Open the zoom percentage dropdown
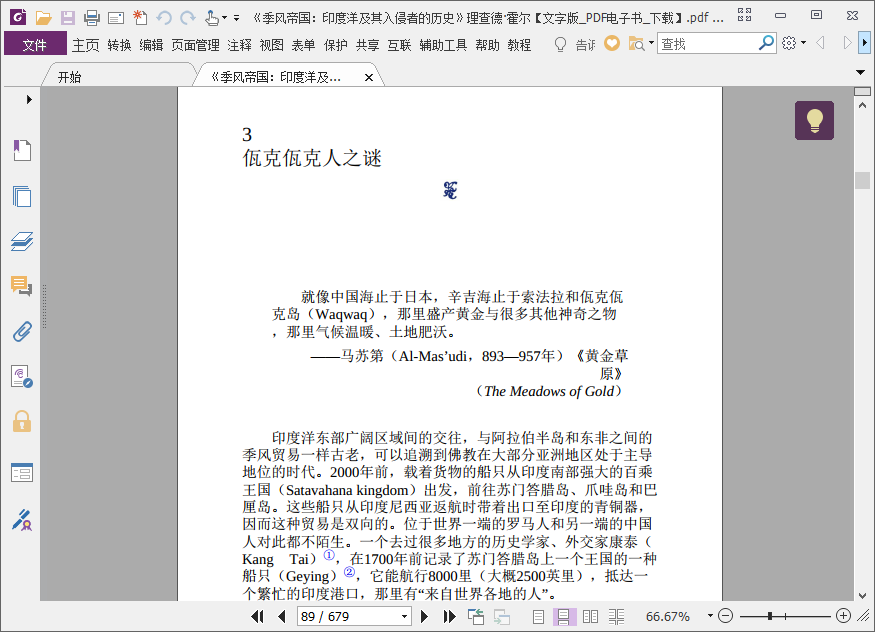Viewport: 875px width, 632px height. click(710, 616)
